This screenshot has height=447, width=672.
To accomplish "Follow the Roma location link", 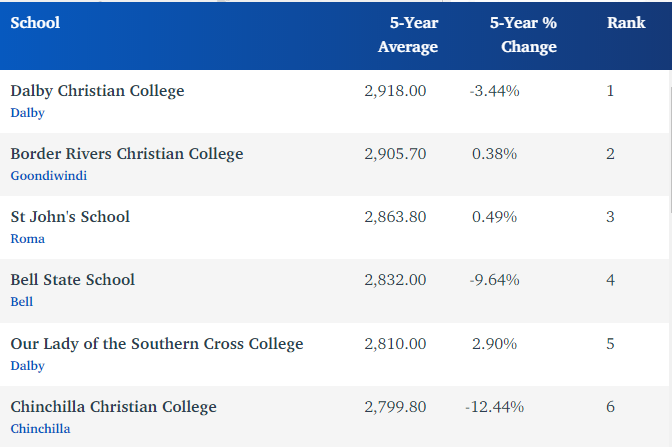I will click(27, 239).
